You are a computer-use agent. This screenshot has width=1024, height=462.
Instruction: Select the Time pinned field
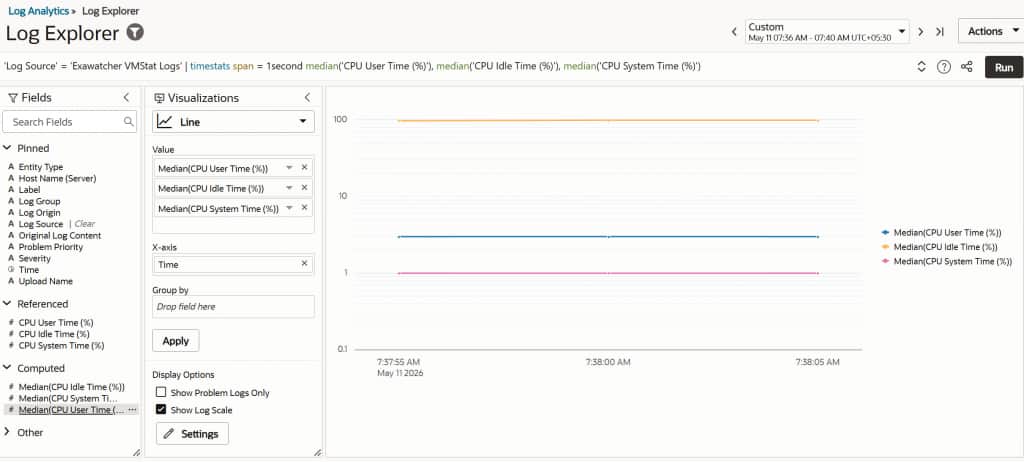point(29,270)
